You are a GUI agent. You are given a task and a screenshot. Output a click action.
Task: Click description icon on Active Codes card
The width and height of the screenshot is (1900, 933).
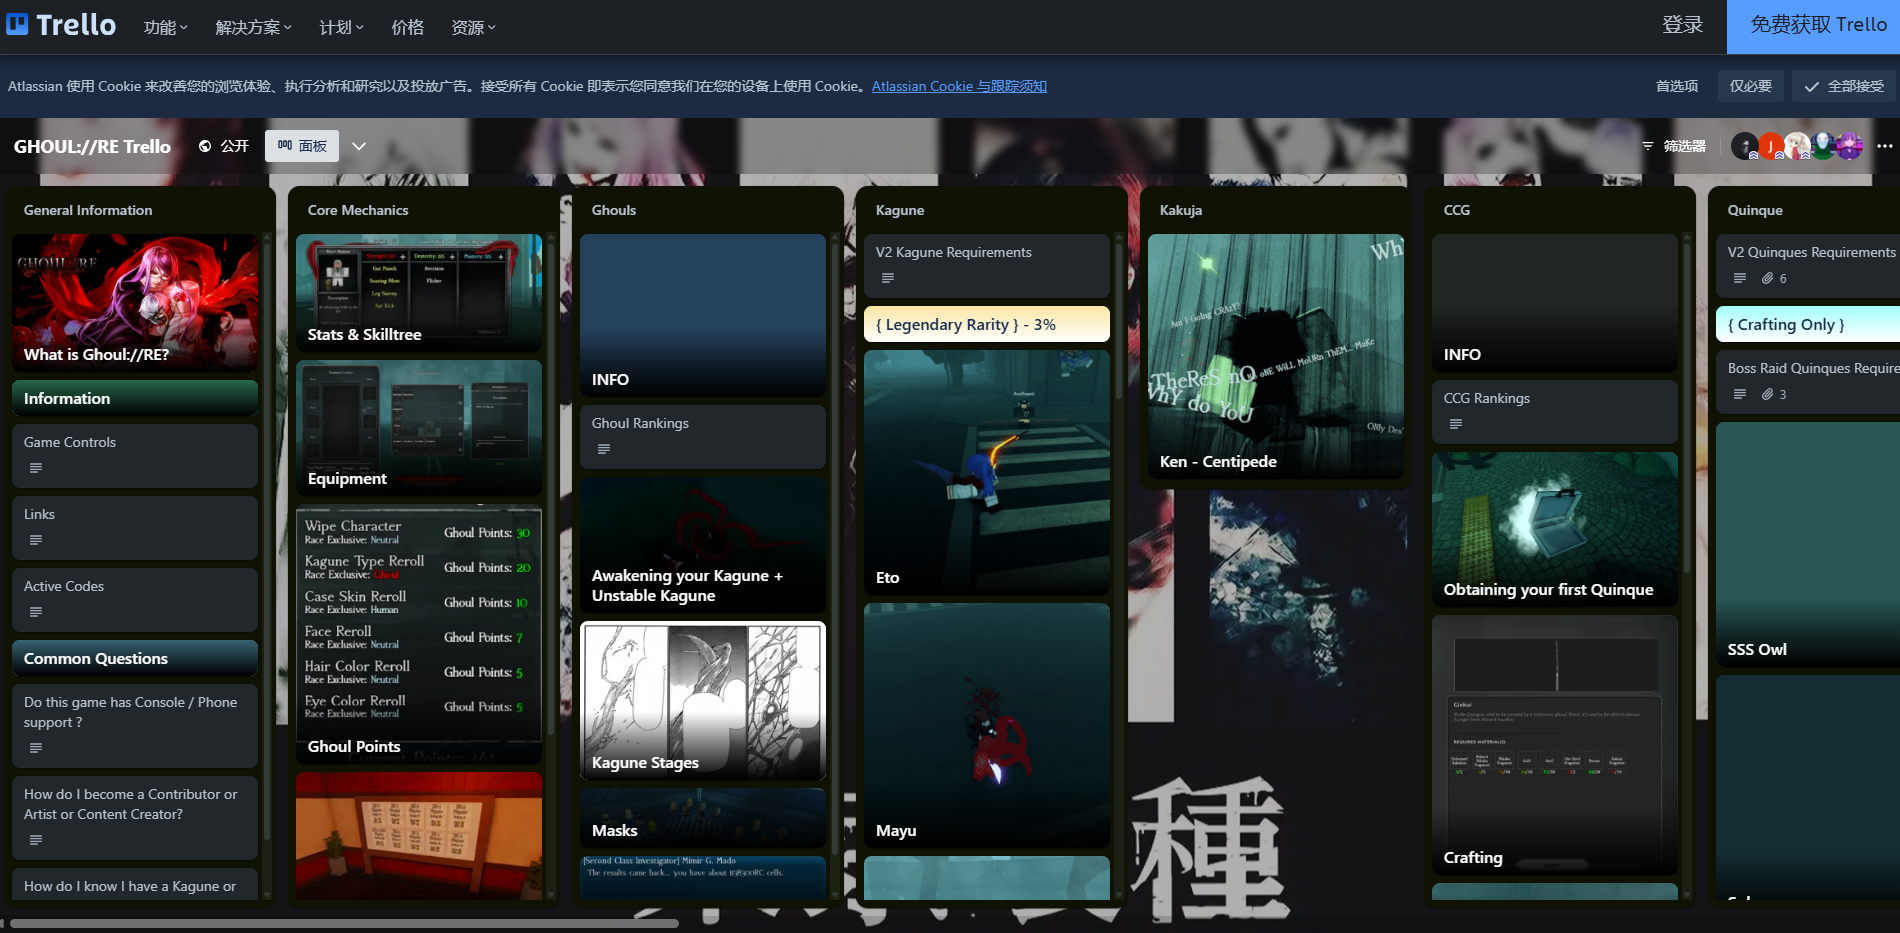click(36, 612)
